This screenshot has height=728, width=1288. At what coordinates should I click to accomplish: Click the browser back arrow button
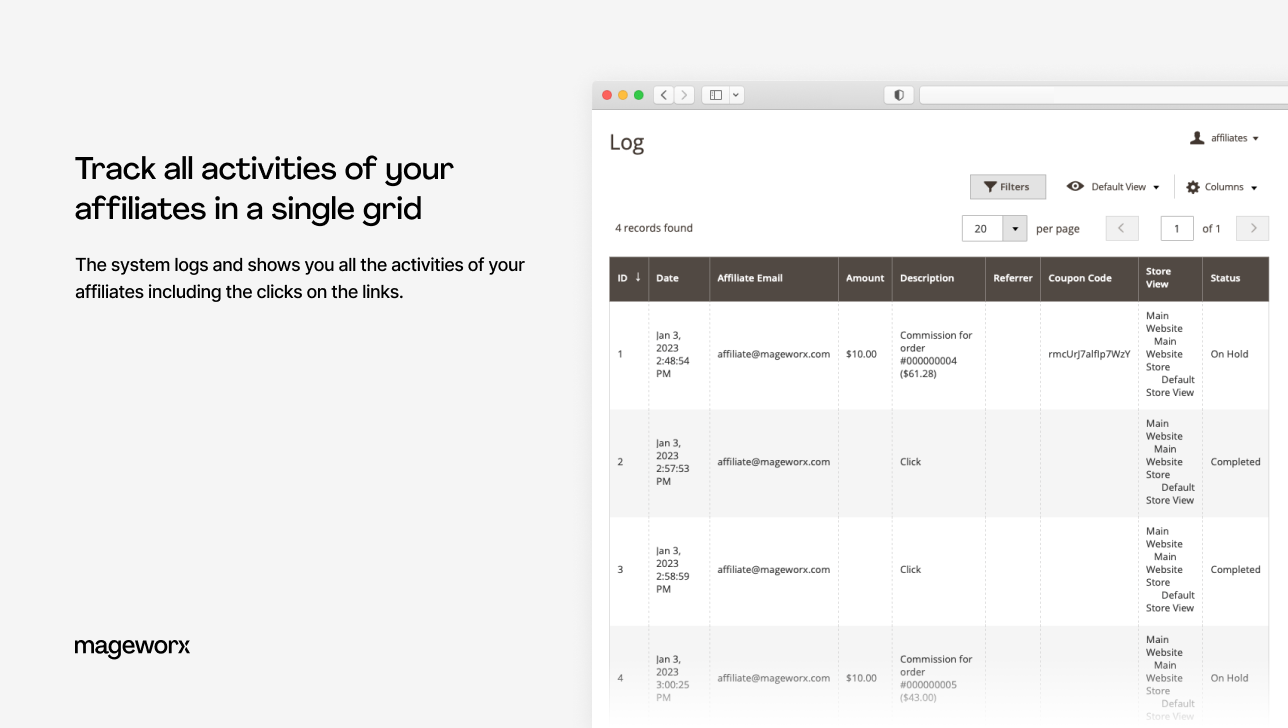point(664,95)
